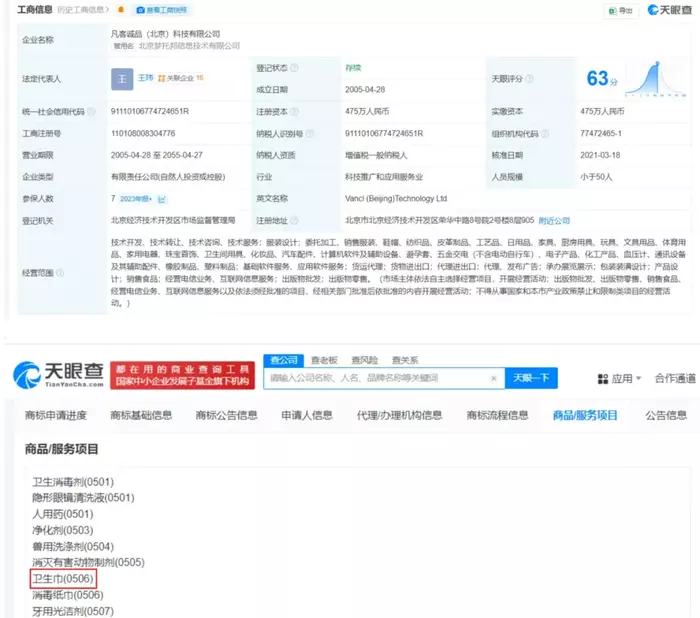Open the 商标流程信息 tab

click(x=497, y=415)
